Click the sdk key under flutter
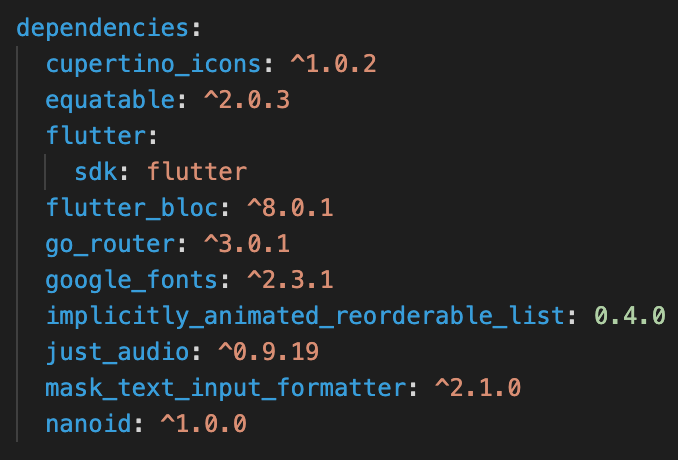678x460 pixels. tap(96, 172)
